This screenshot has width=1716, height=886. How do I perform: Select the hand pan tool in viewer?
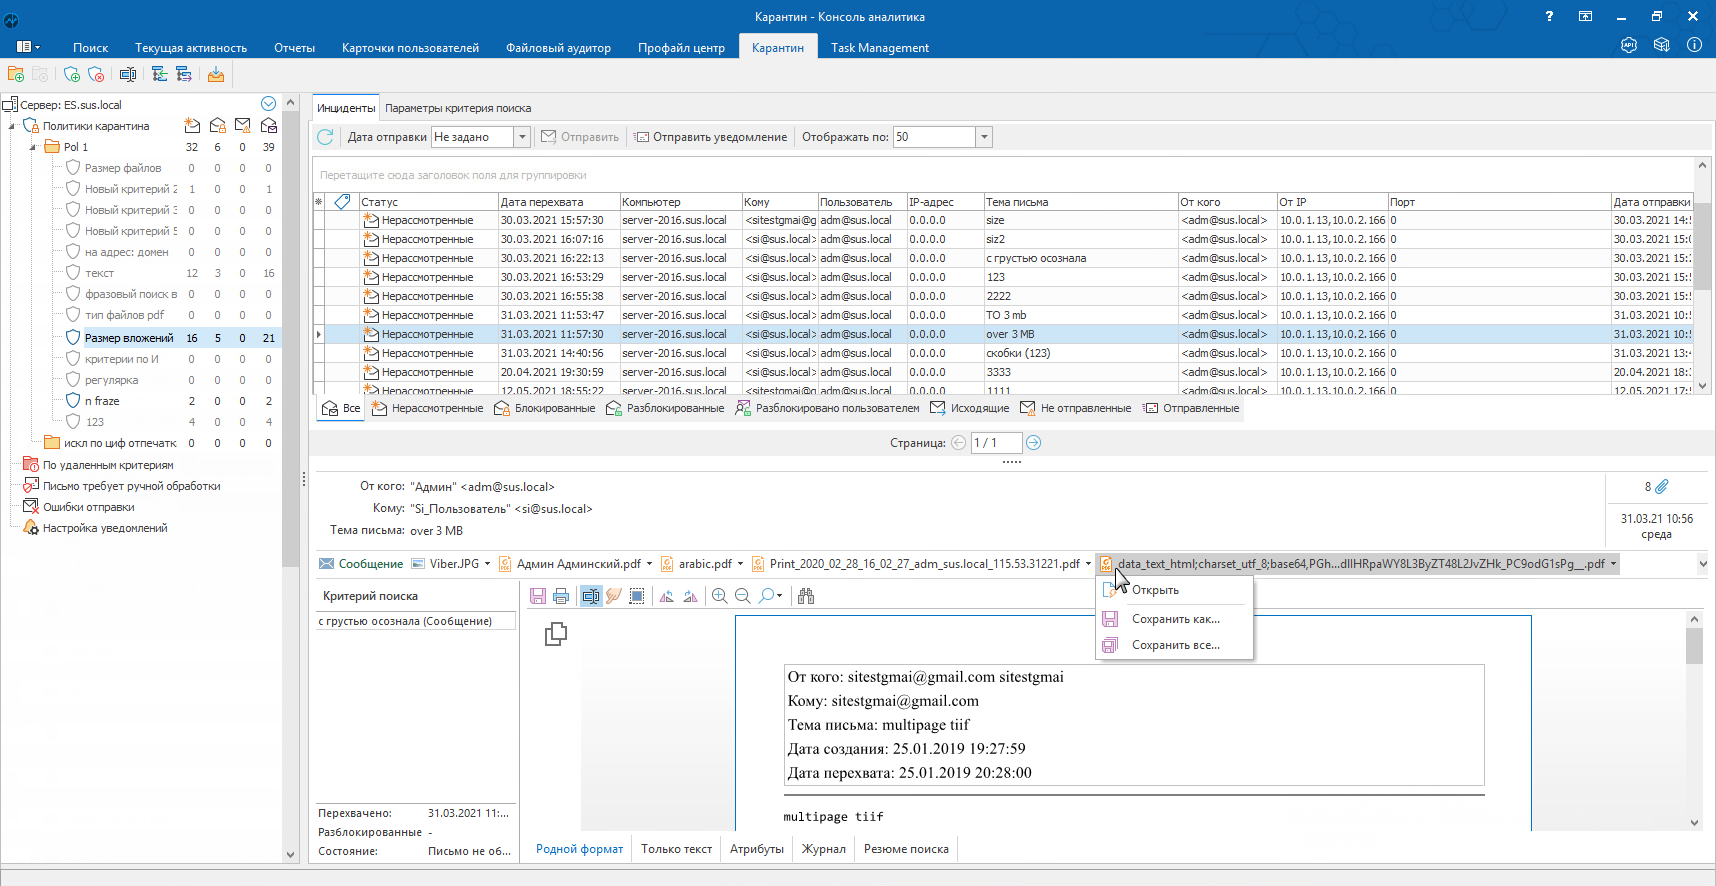tap(614, 596)
